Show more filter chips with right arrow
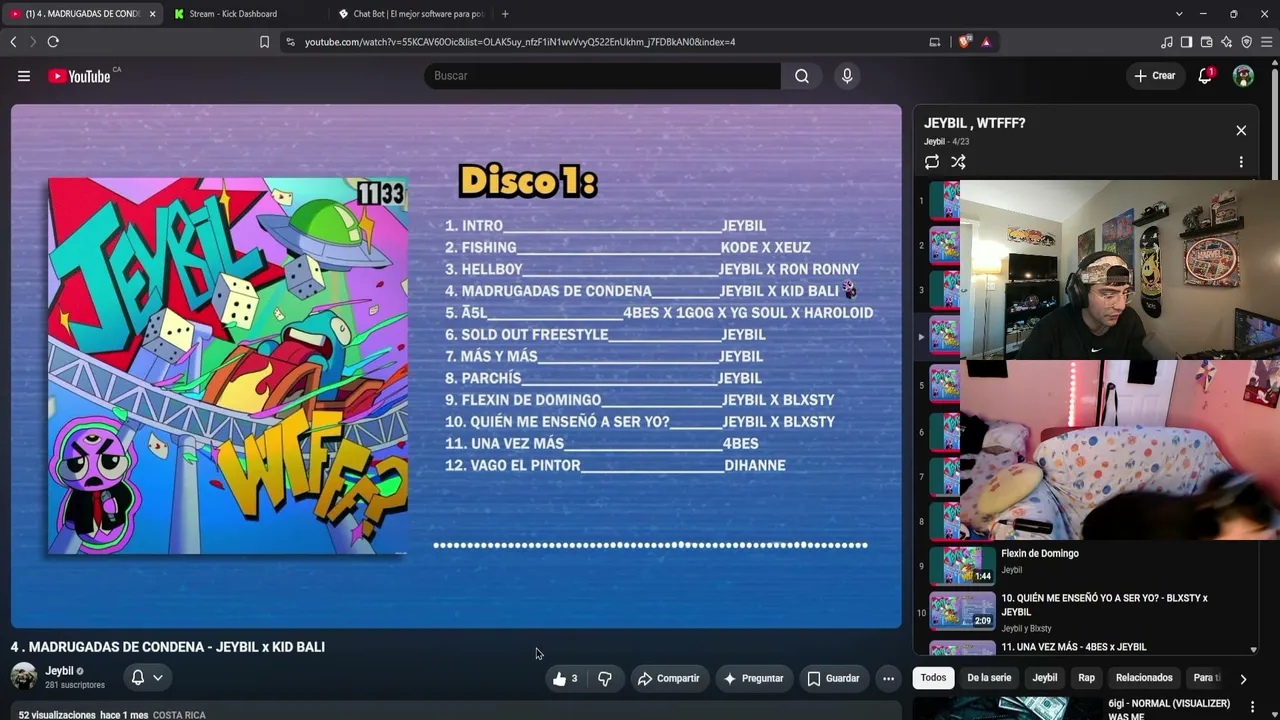1280x720 pixels. (1243, 679)
